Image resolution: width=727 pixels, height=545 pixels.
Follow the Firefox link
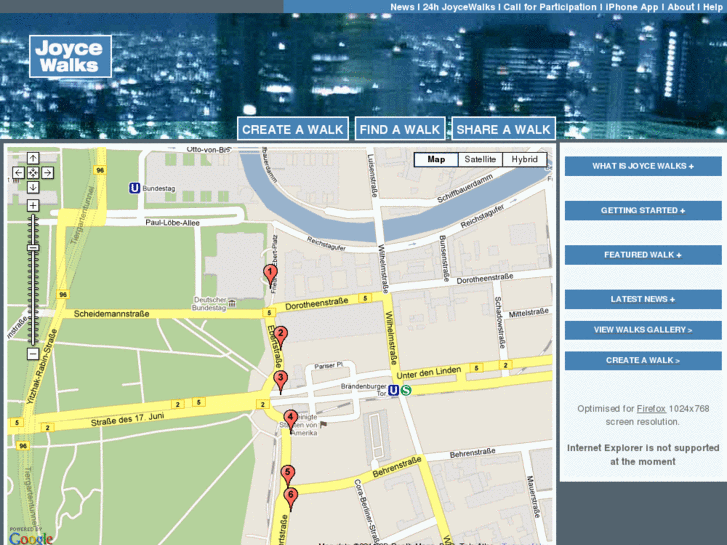[x=651, y=409]
